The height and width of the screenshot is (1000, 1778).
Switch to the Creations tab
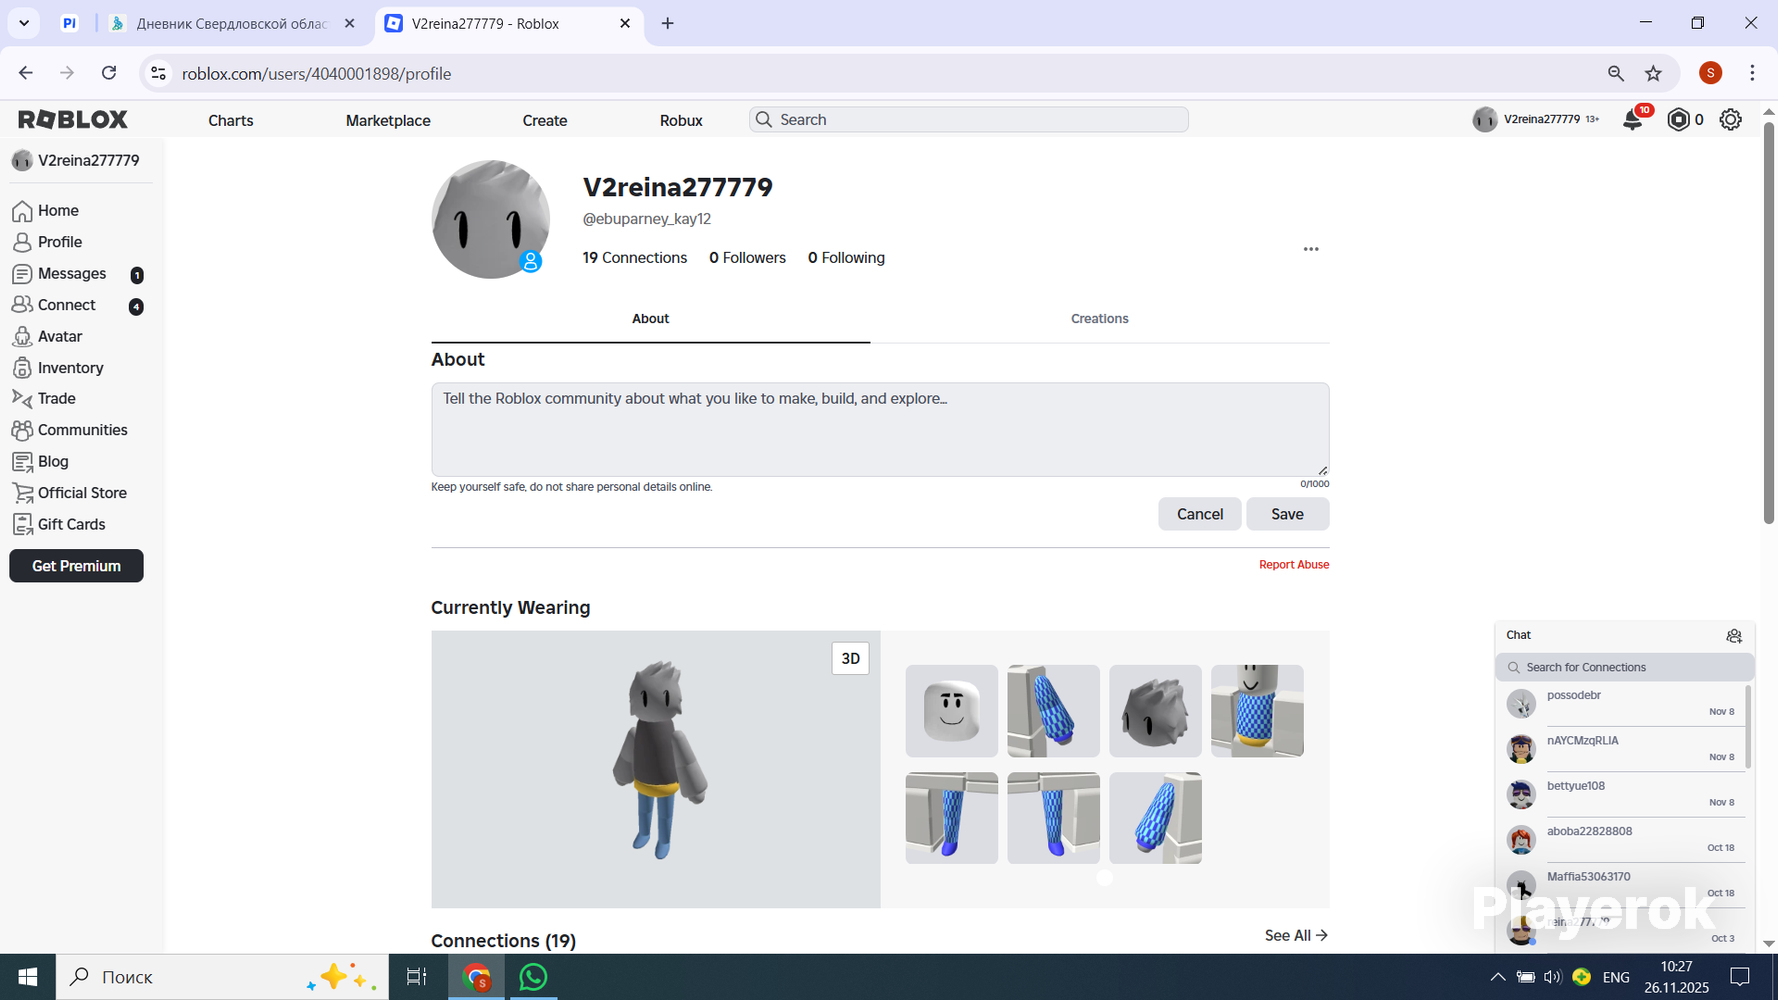pos(1100,319)
